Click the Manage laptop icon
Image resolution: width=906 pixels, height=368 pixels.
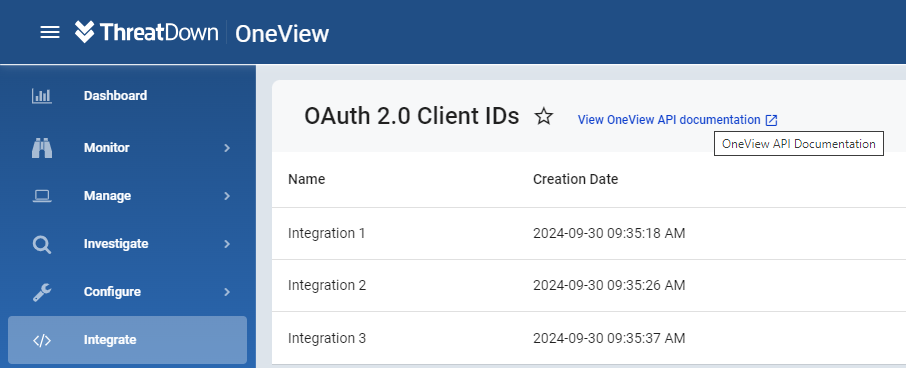(42, 196)
